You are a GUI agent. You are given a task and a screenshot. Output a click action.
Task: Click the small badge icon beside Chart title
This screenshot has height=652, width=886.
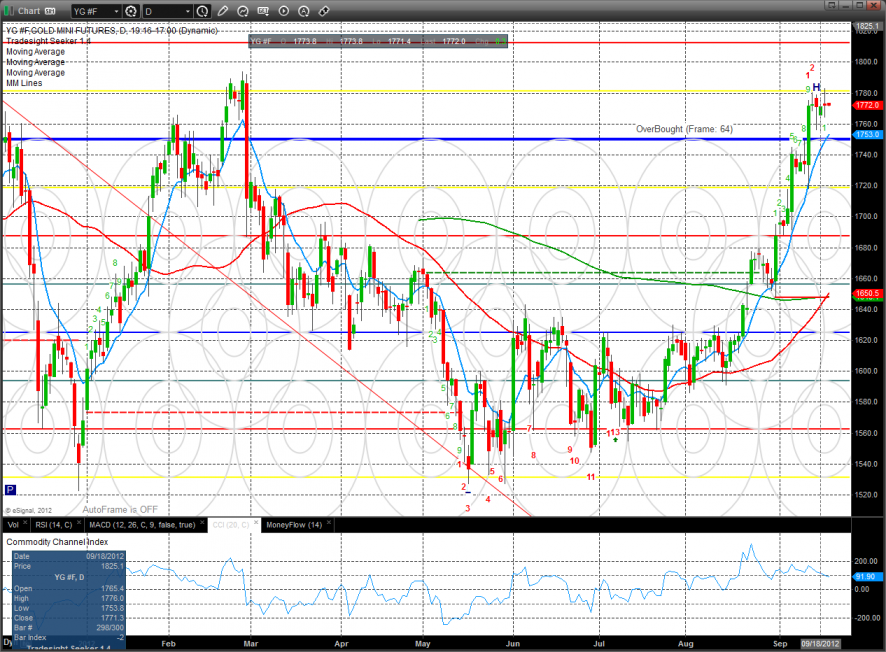pos(50,11)
